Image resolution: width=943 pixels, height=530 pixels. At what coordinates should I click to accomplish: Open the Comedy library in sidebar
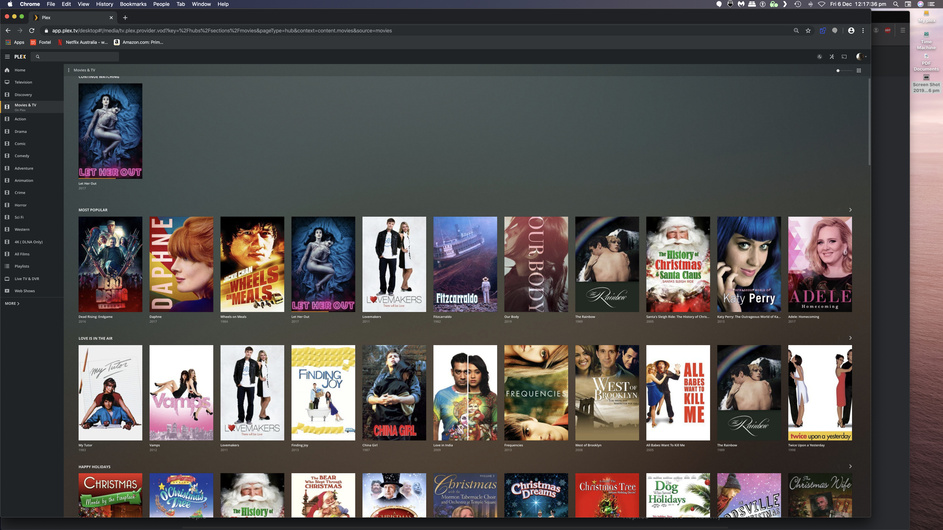(31, 156)
